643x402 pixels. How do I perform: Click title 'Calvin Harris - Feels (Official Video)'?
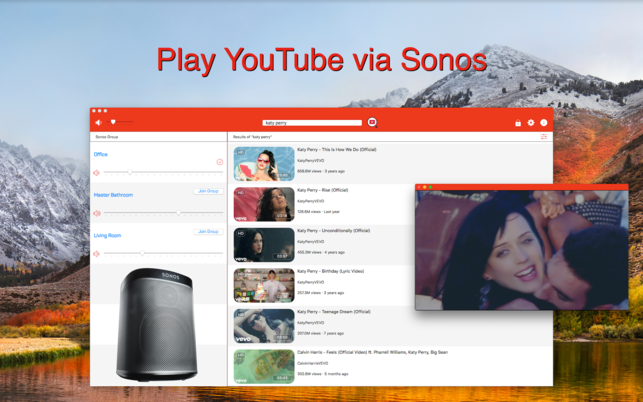372,352
